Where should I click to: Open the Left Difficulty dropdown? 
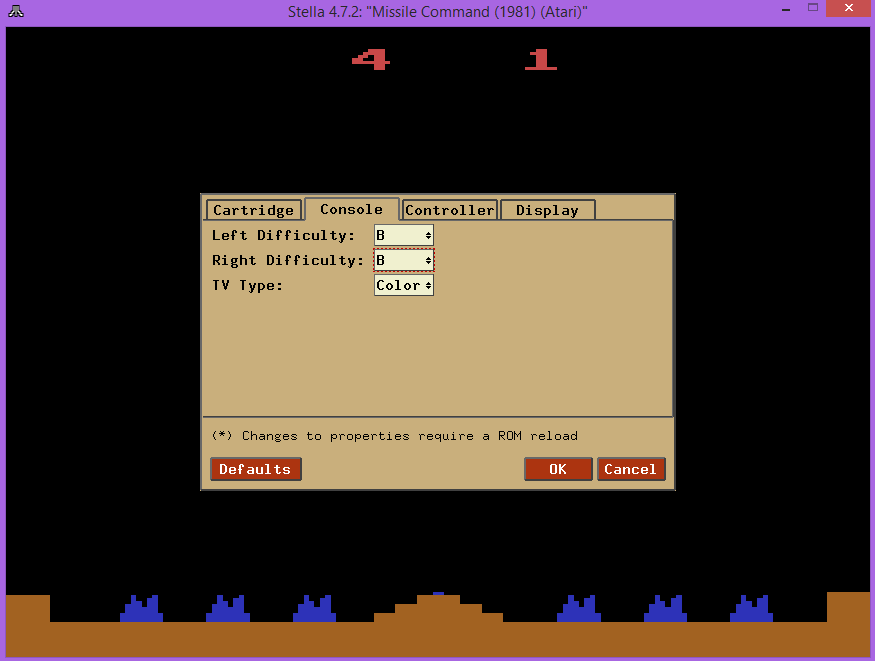[x=404, y=235]
